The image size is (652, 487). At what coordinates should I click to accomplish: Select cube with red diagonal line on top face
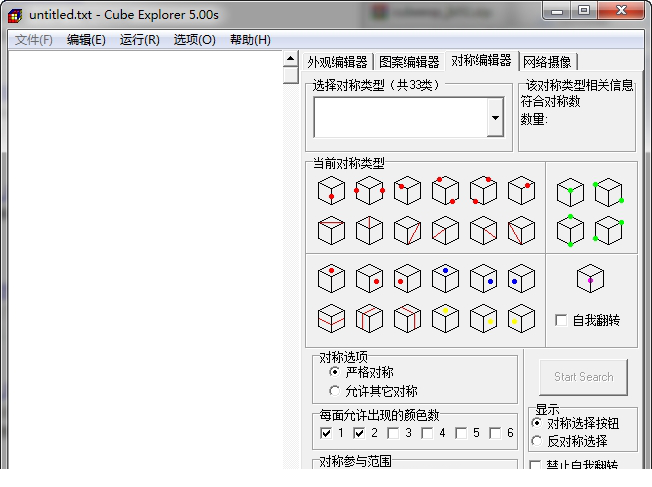pyautogui.click(x=331, y=230)
